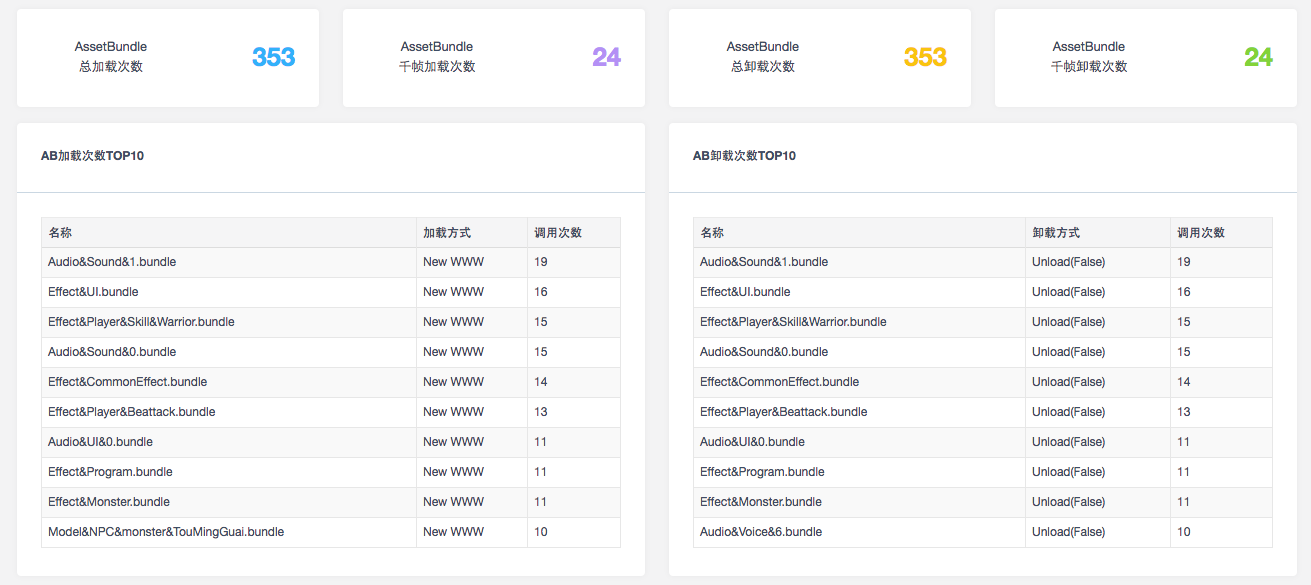Select Effect&Player&Skill&Warrior.bundle entry
The width and height of the screenshot is (1311, 585).
click(141, 321)
